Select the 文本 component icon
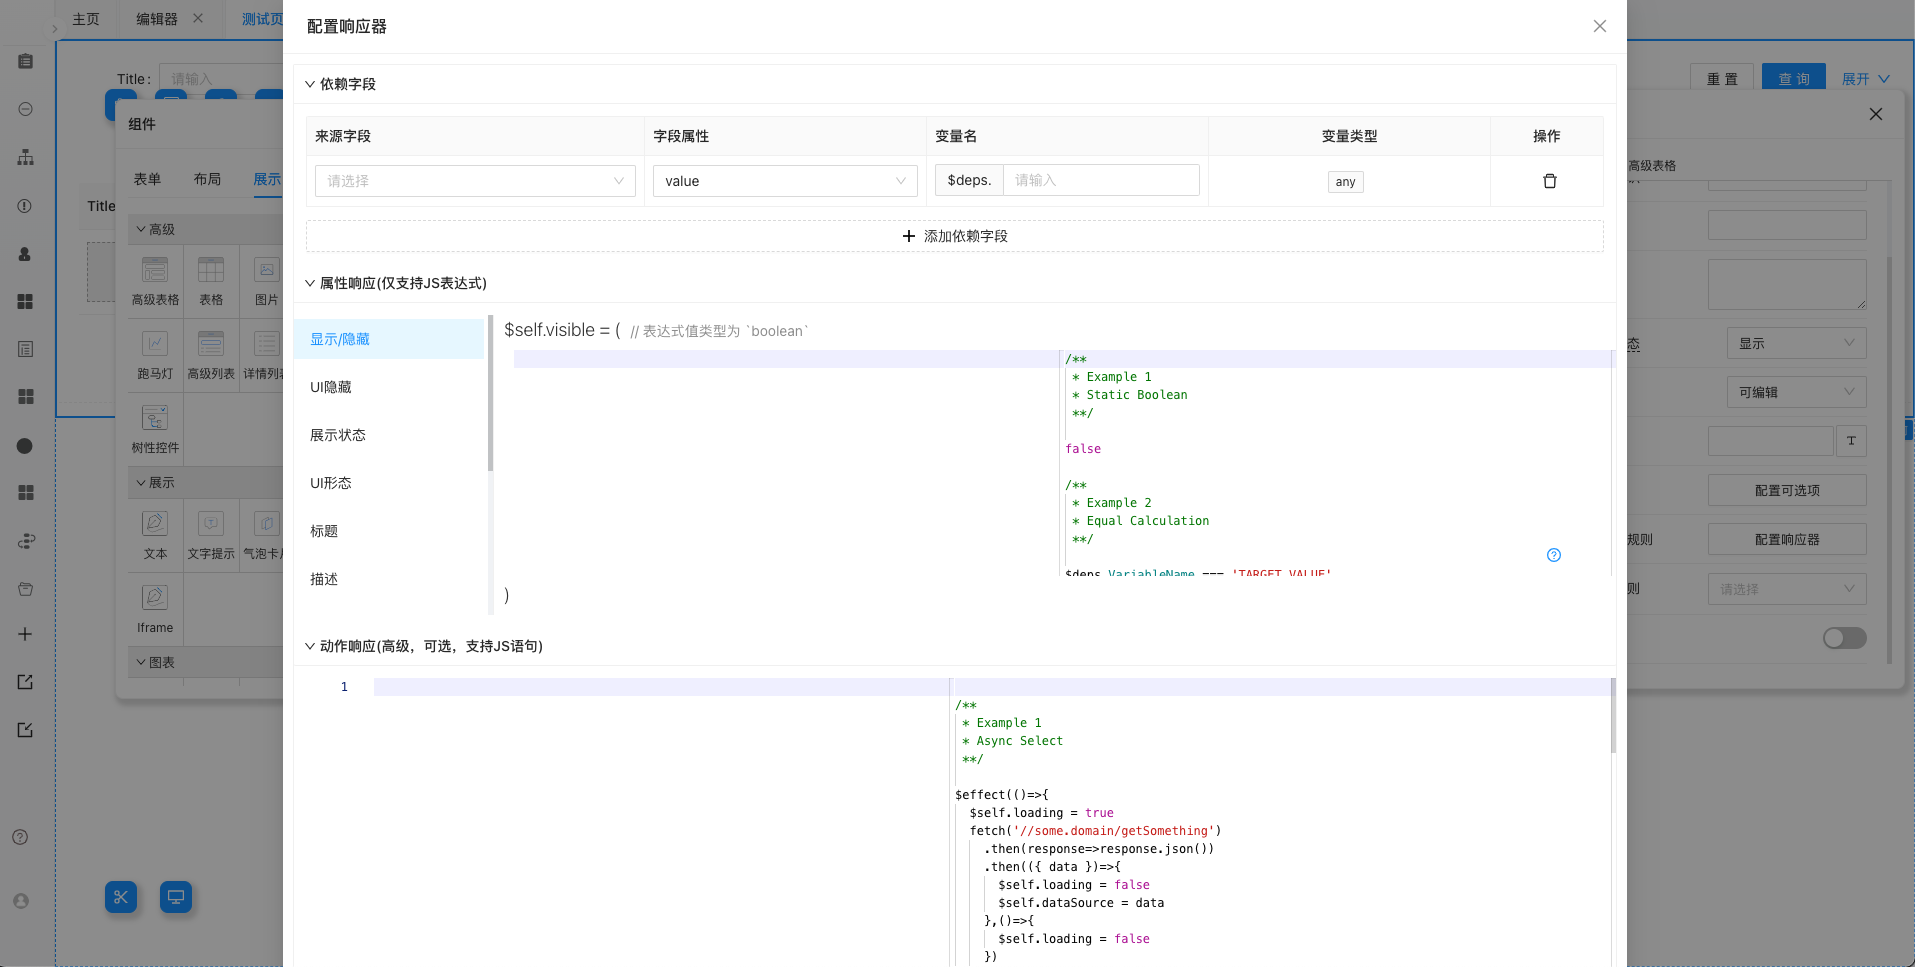Image resolution: width=1915 pixels, height=967 pixels. point(155,524)
